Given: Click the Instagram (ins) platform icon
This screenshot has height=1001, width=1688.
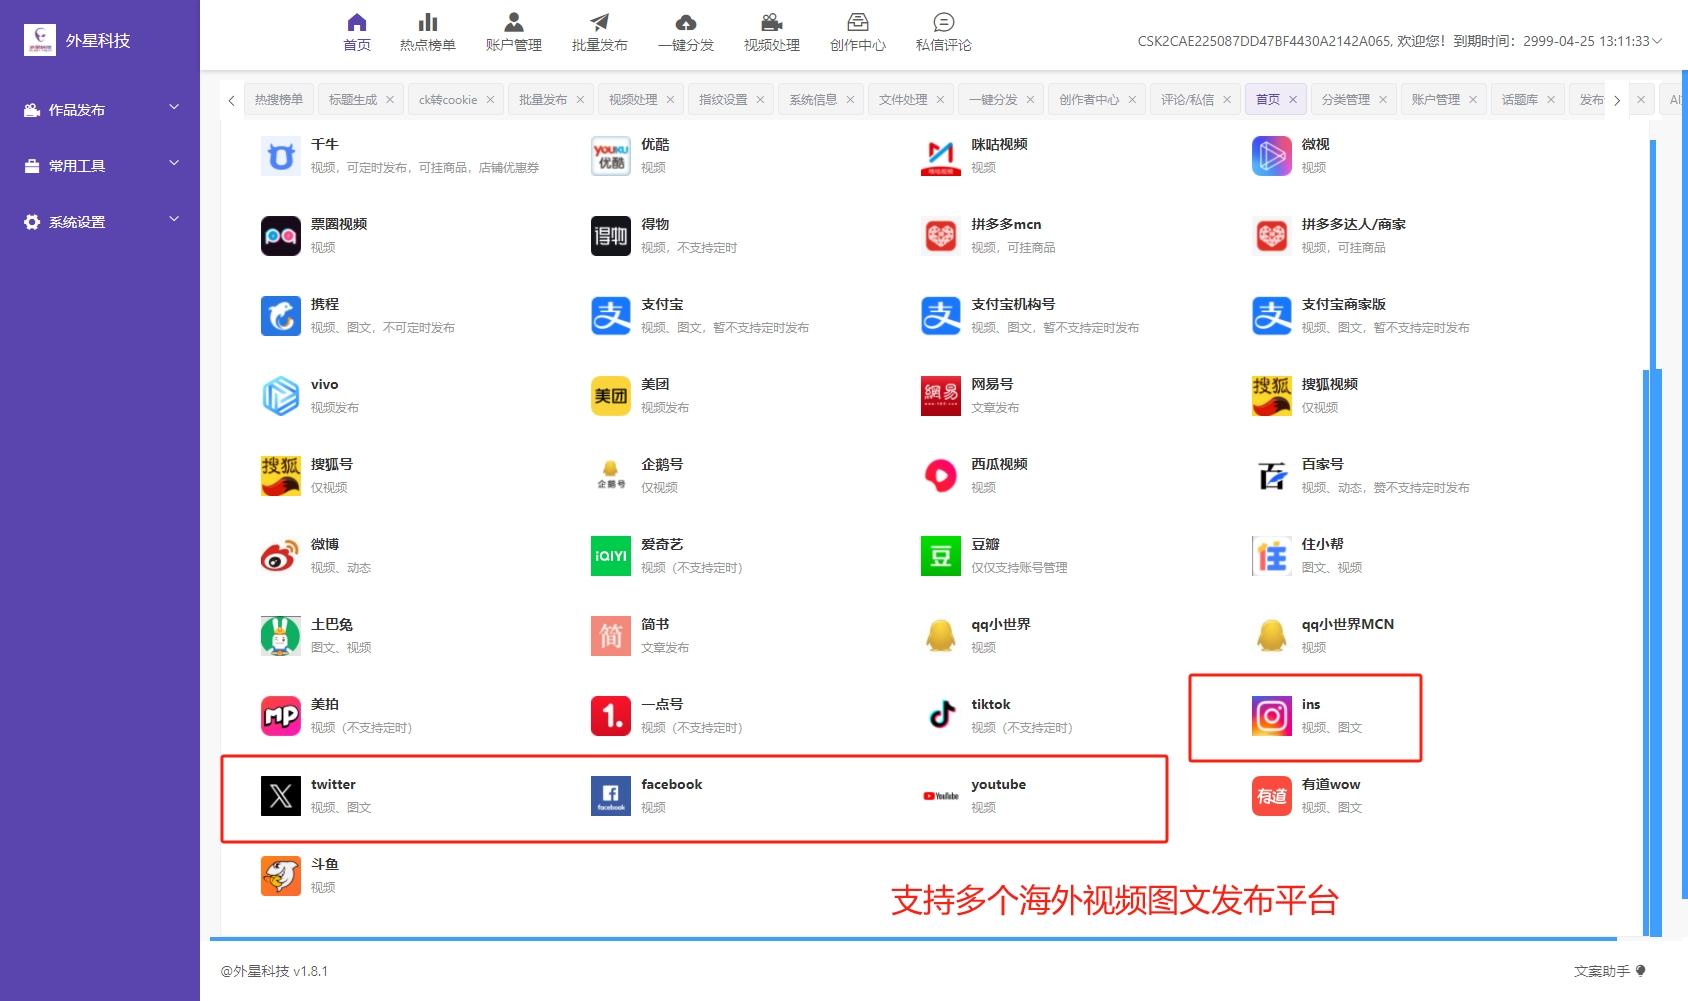Looking at the screenshot, I should point(1270,715).
